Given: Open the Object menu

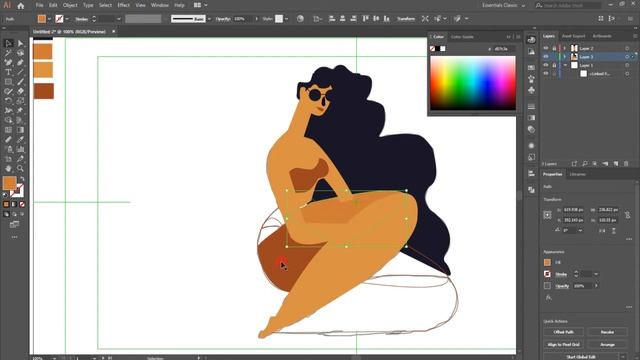Looking at the screenshot, I should pos(70,5).
